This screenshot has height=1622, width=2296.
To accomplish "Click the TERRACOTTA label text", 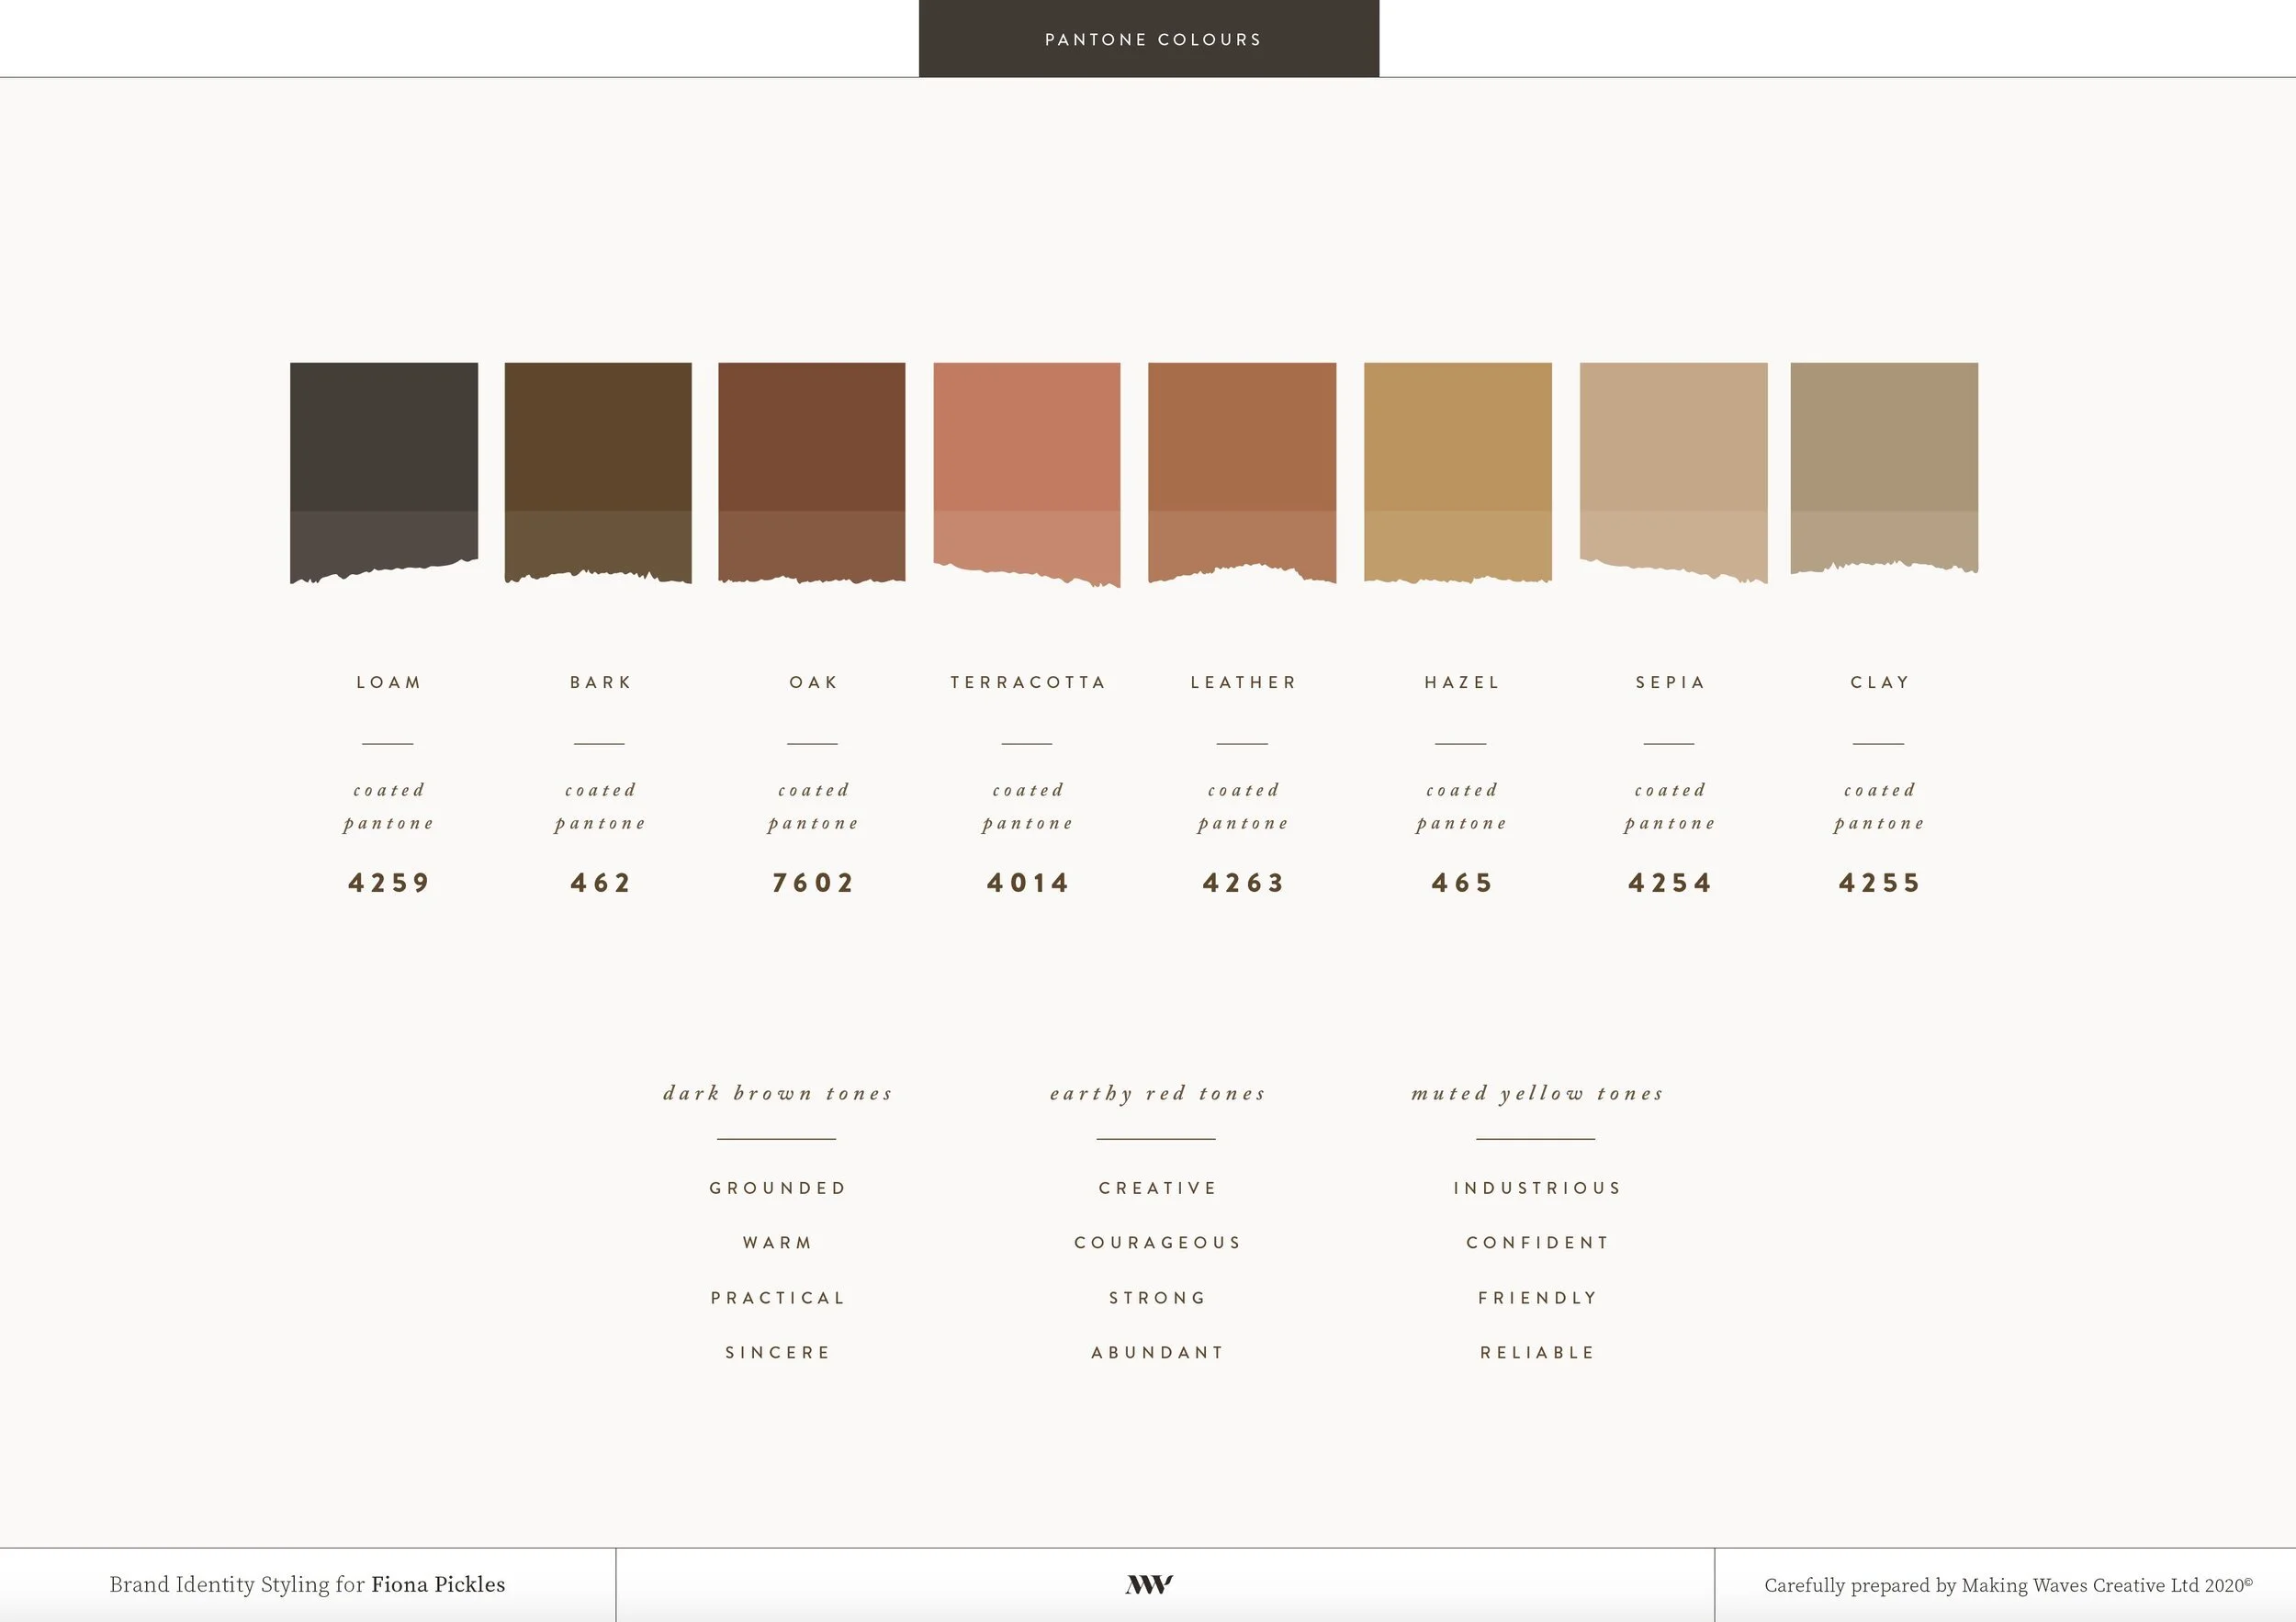I will [1028, 682].
